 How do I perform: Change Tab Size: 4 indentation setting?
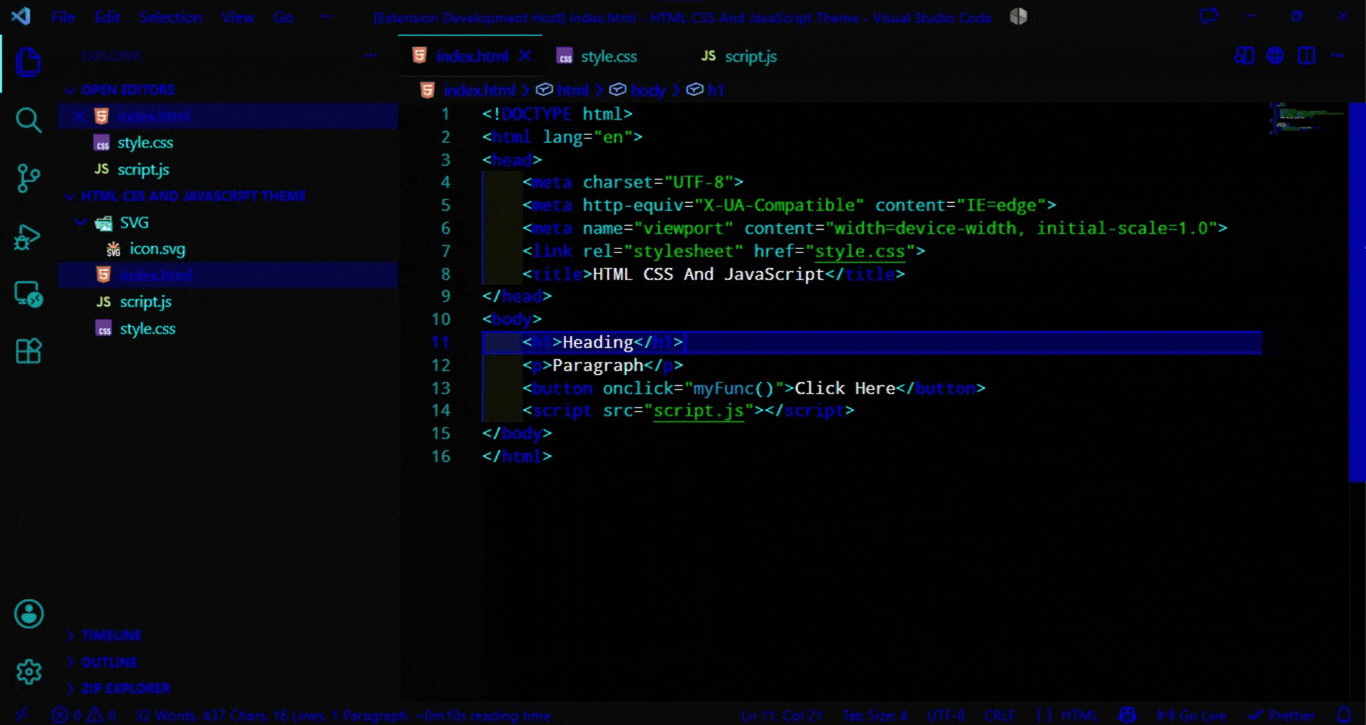click(874, 715)
